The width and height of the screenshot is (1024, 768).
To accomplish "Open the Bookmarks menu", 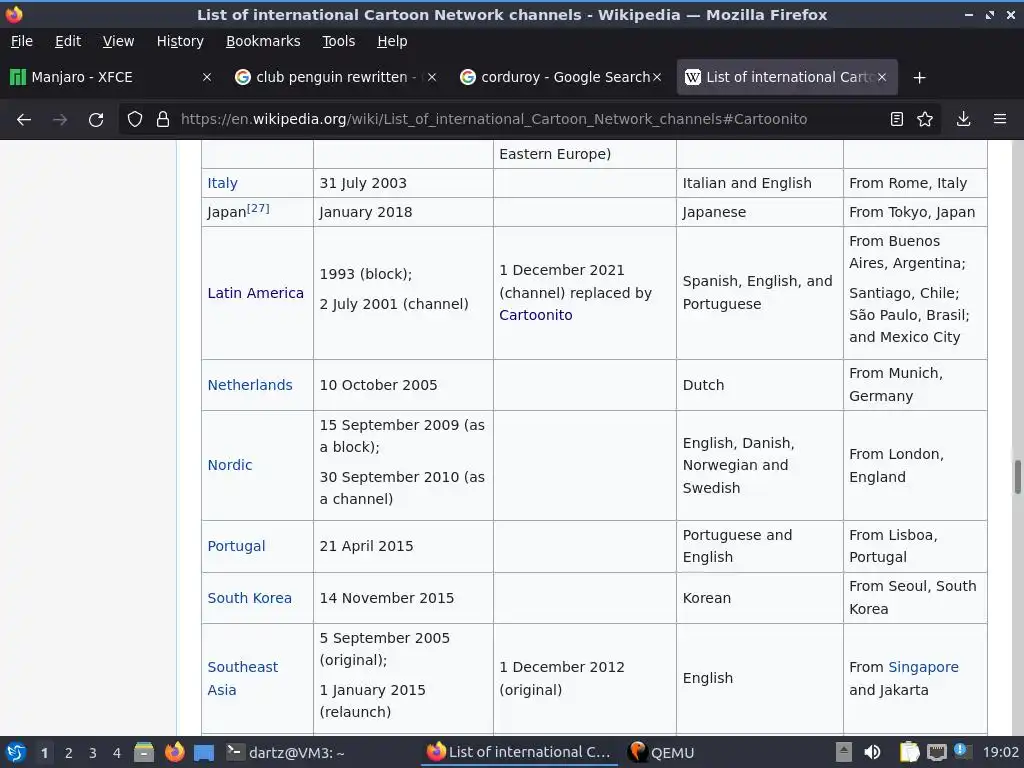I will (263, 41).
